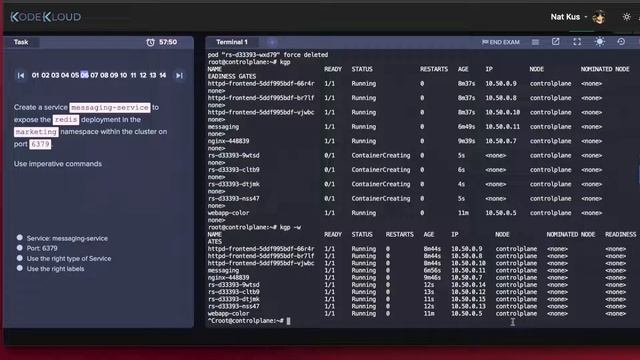Image resolution: width=640 pixels, height=360 pixels.
Task: Click the timer clock icon
Action: click(151, 42)
